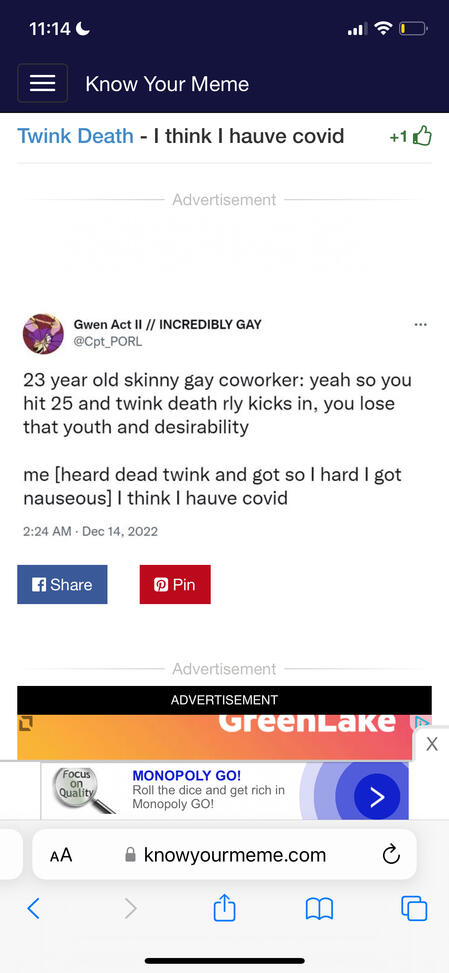449x973 pixels.
Task: Tap the @Cpt_PORL username handle
Action: pos(108,341)
